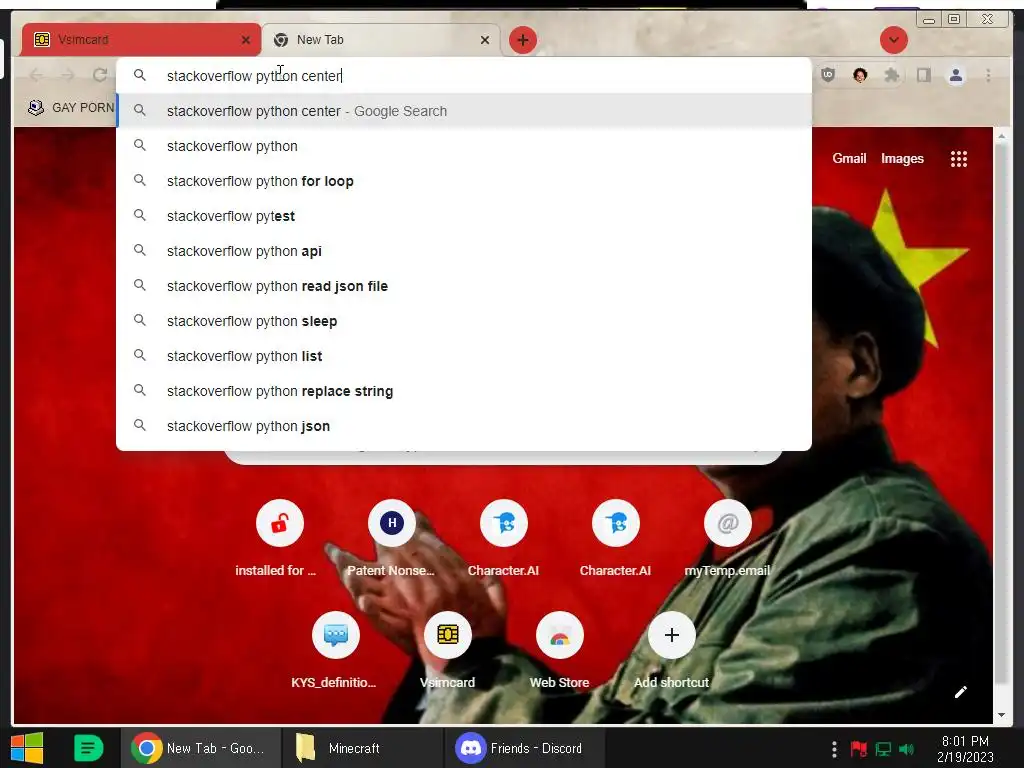Screen dimensions: 1024x768
Task: Choose the 'stackoverflow python' suggestion
Action: point(464,146)
